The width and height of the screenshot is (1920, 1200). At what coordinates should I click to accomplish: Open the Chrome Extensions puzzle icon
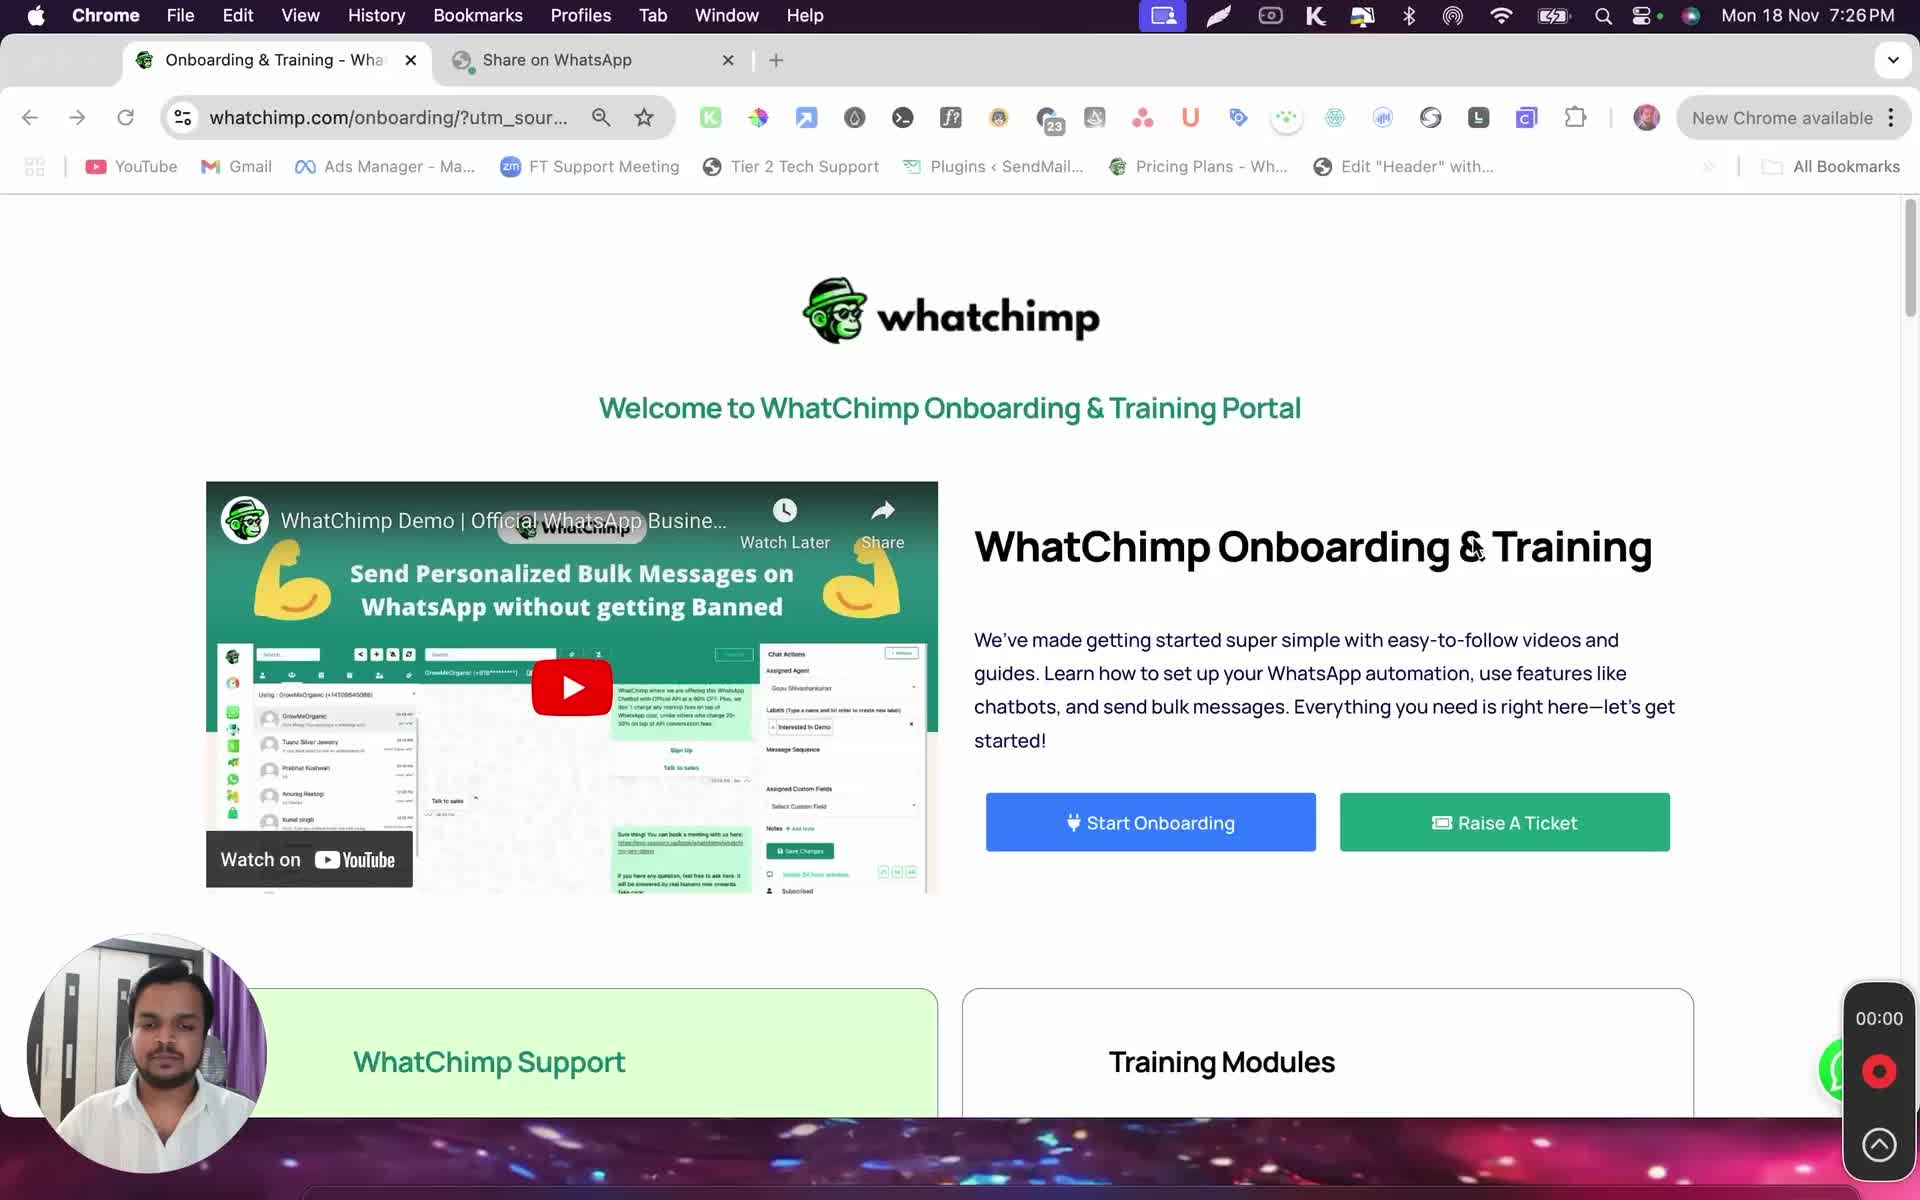(x=1575, y=118)
